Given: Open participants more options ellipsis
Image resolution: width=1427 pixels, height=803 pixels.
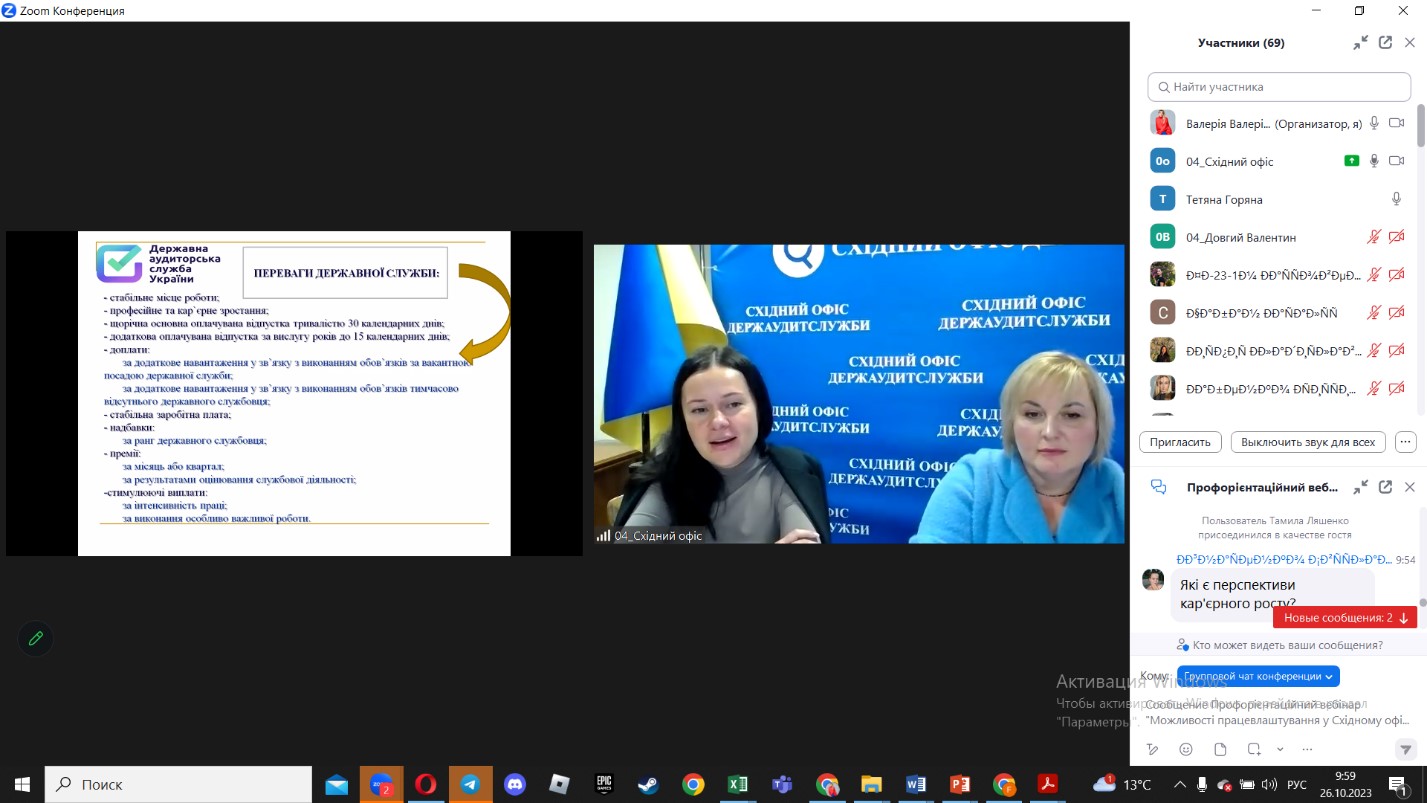Looking at the screenshot, I should click(1406, 442).
